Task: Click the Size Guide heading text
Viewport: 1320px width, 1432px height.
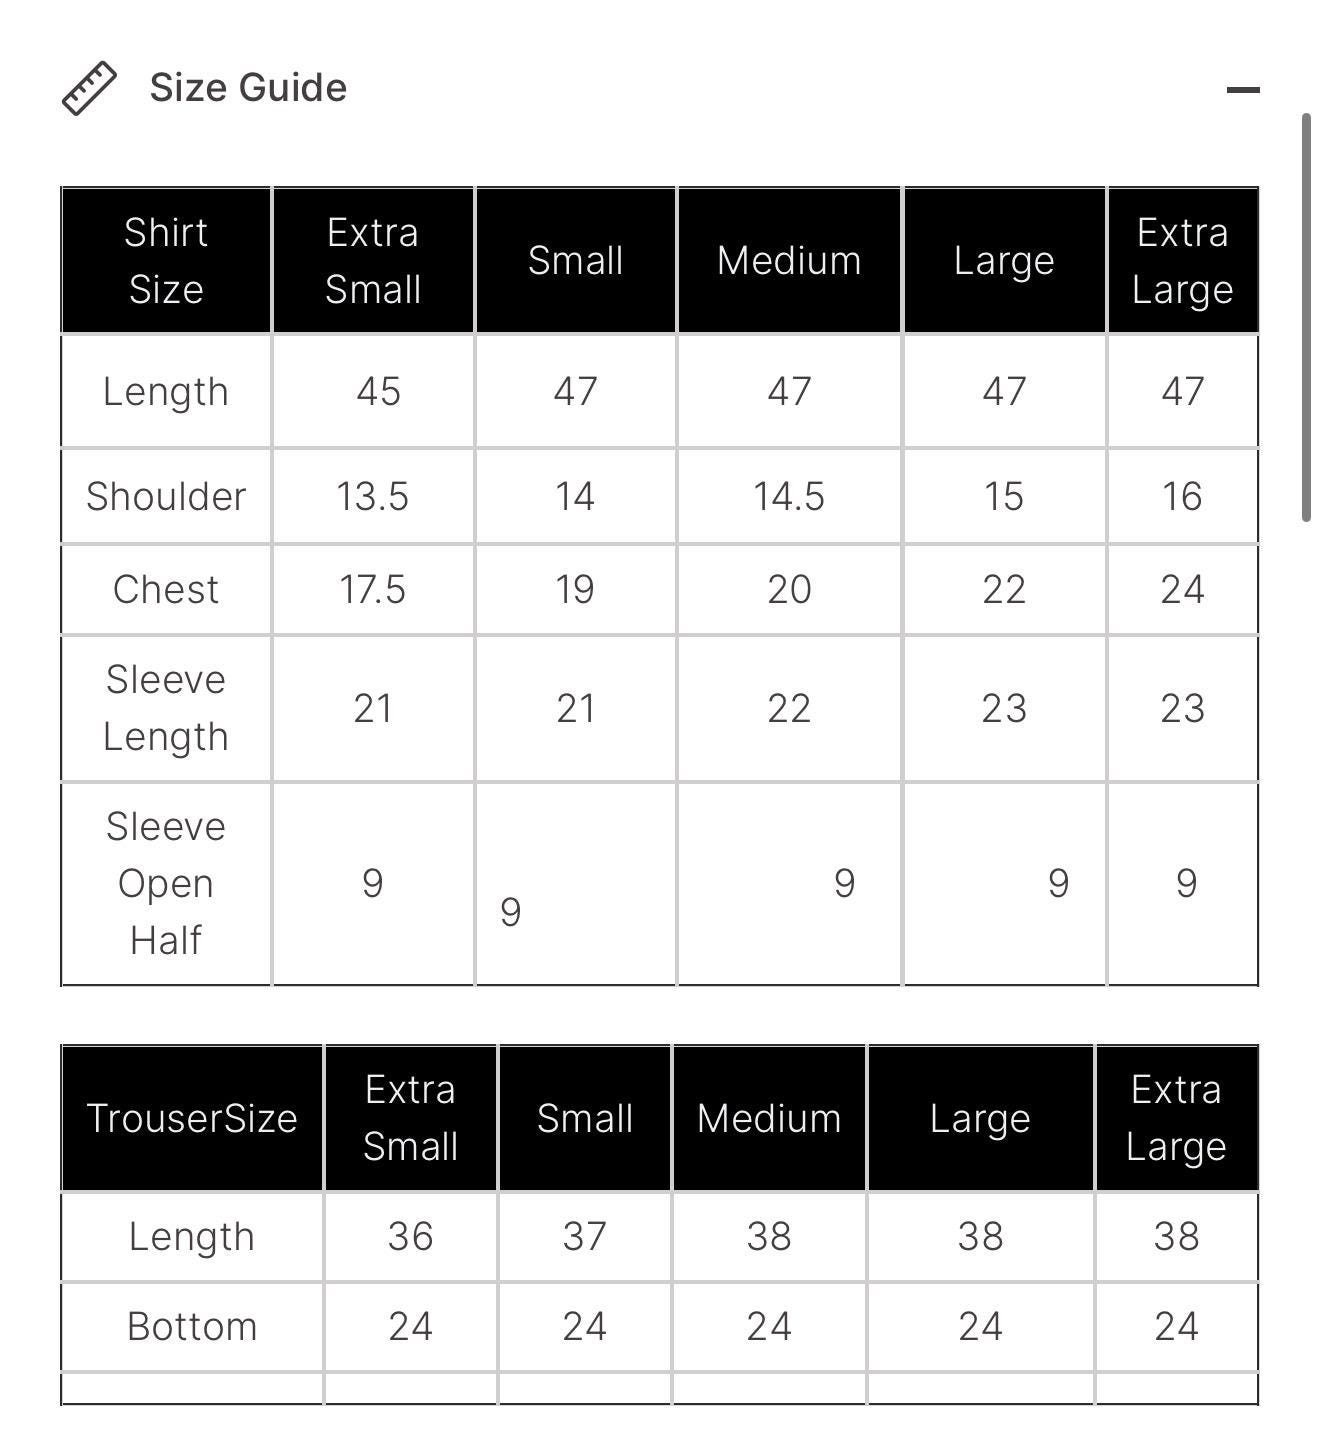Action: pos(248,88)
